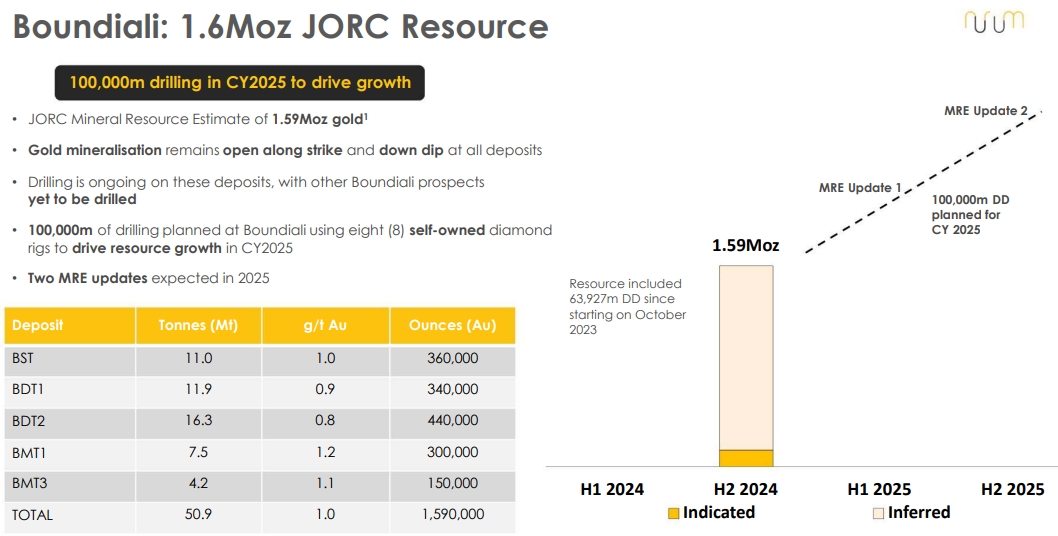1058x536 pixels.
Task: Click the MRE Update 1 label
Action: (x=860, y=188)
